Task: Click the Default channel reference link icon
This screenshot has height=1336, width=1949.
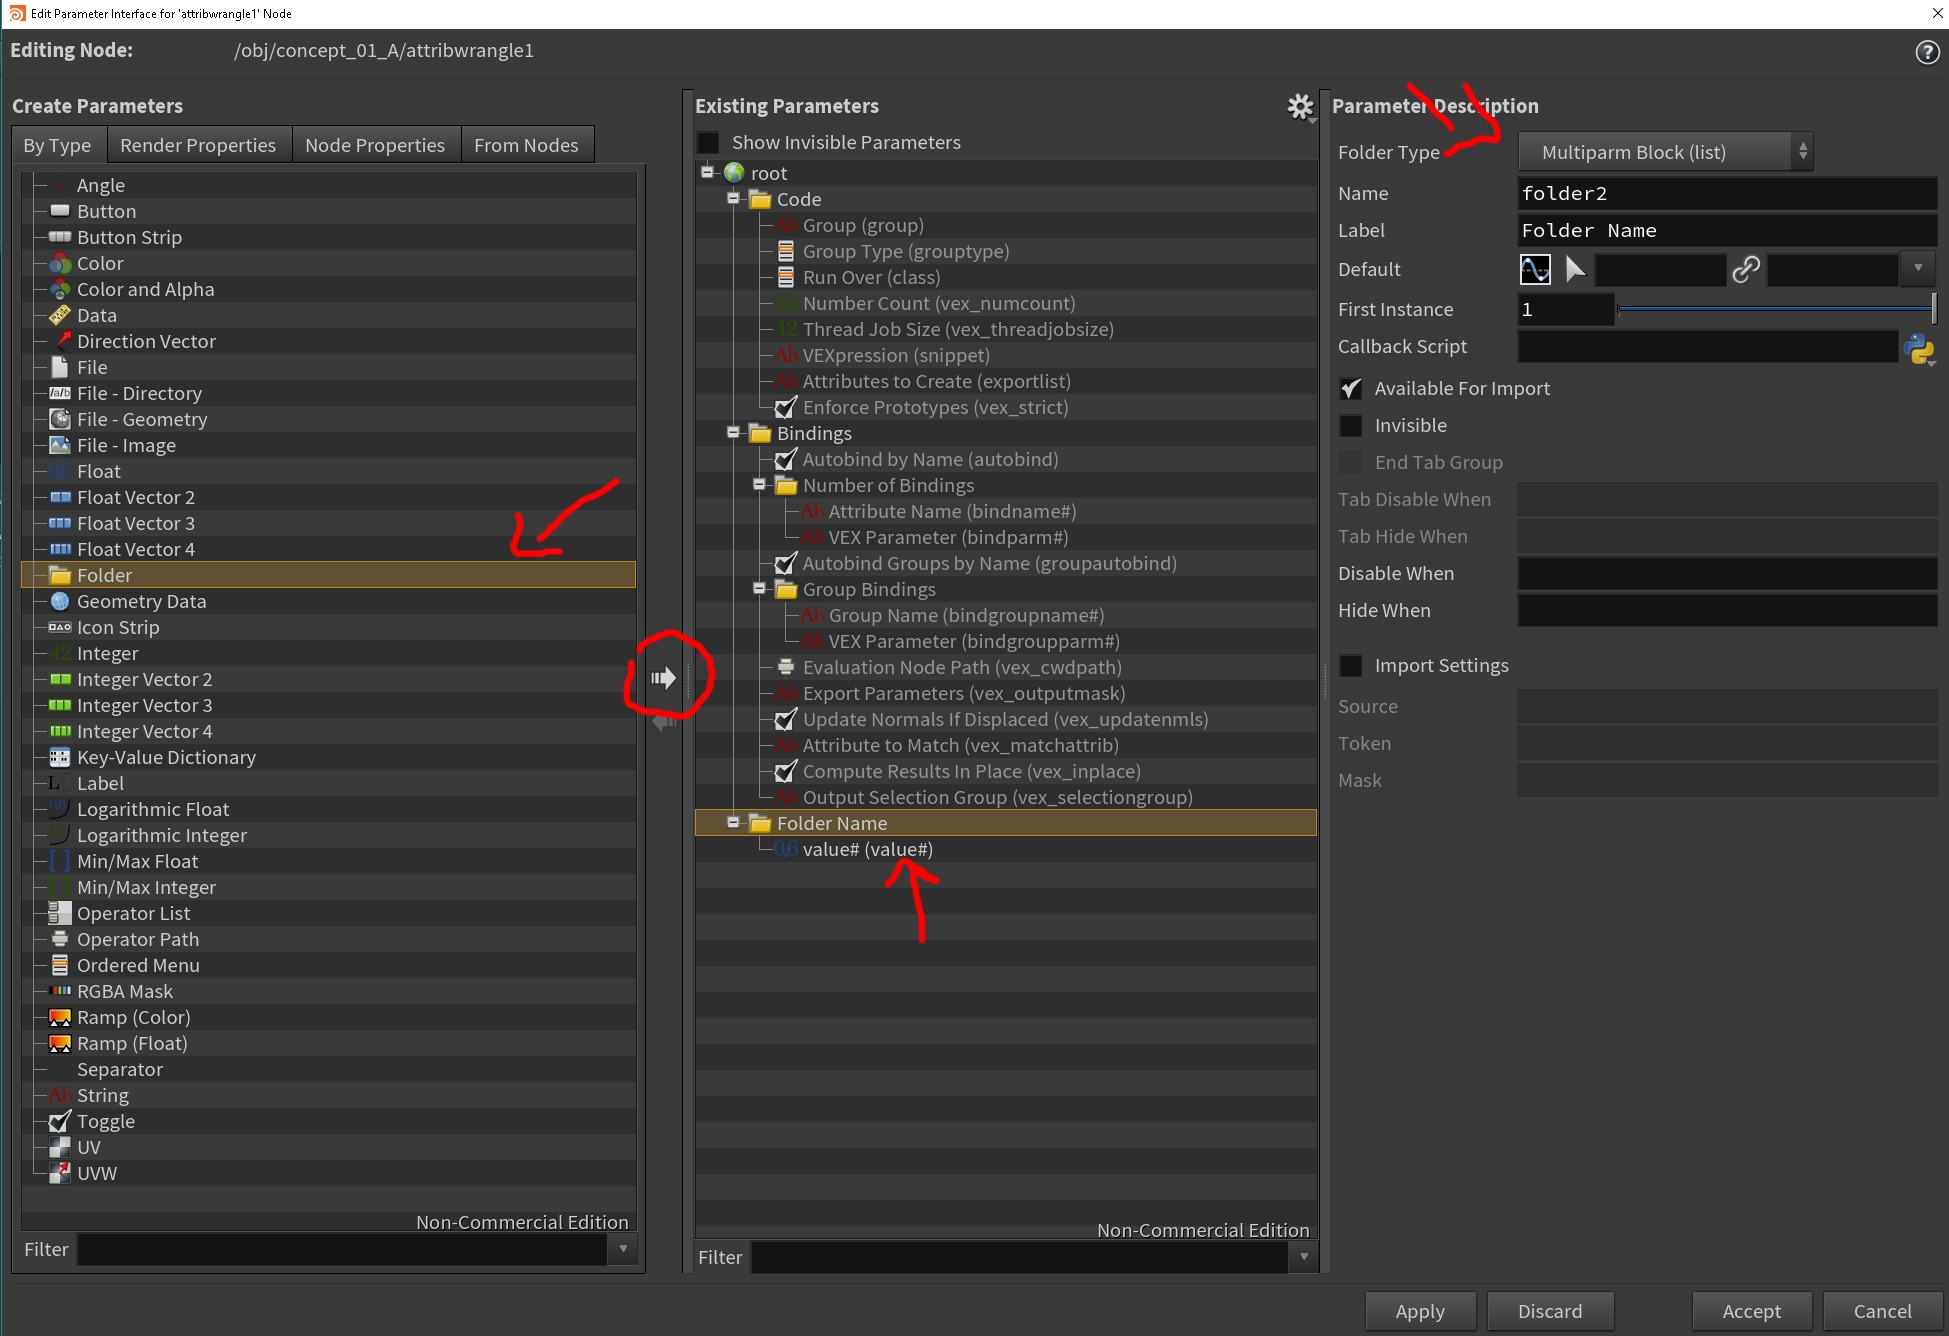Action: [x=1746, y=270]
